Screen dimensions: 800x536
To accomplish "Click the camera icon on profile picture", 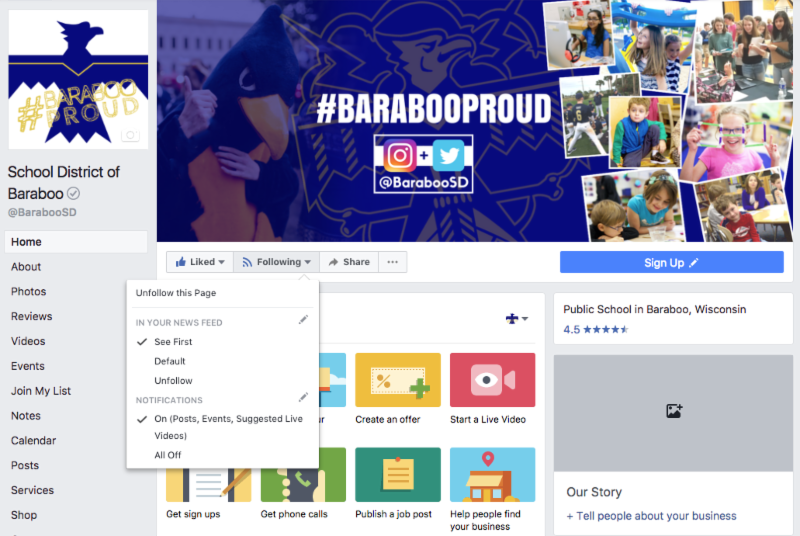I will tap(130, 135).
